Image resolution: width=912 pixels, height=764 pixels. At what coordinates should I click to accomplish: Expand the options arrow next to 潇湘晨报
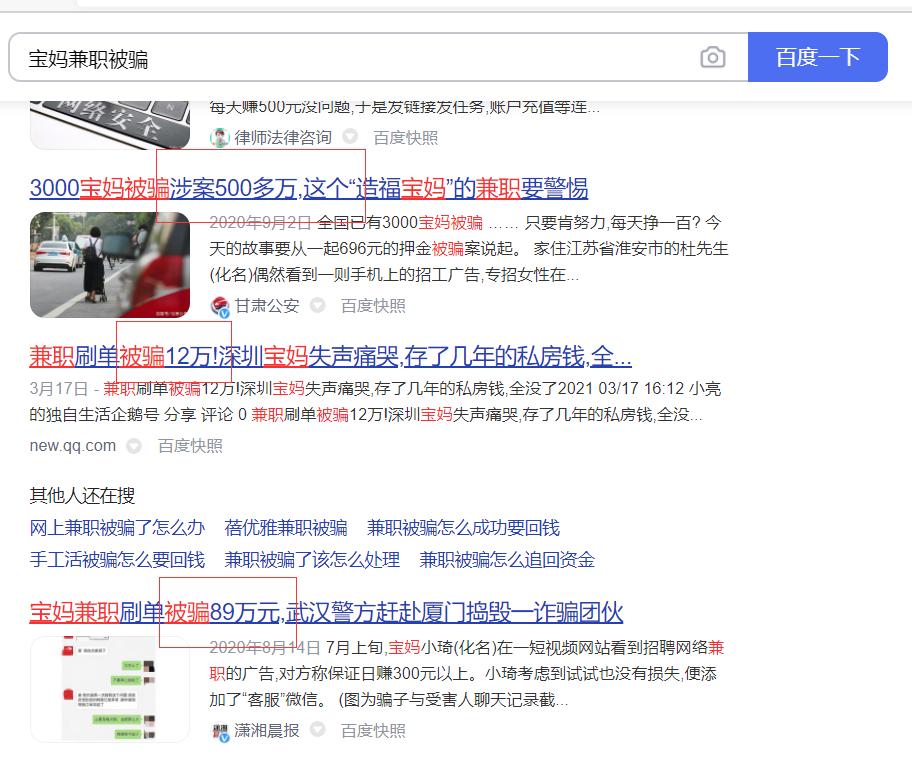pyautogui.click(x=317, y=731)
